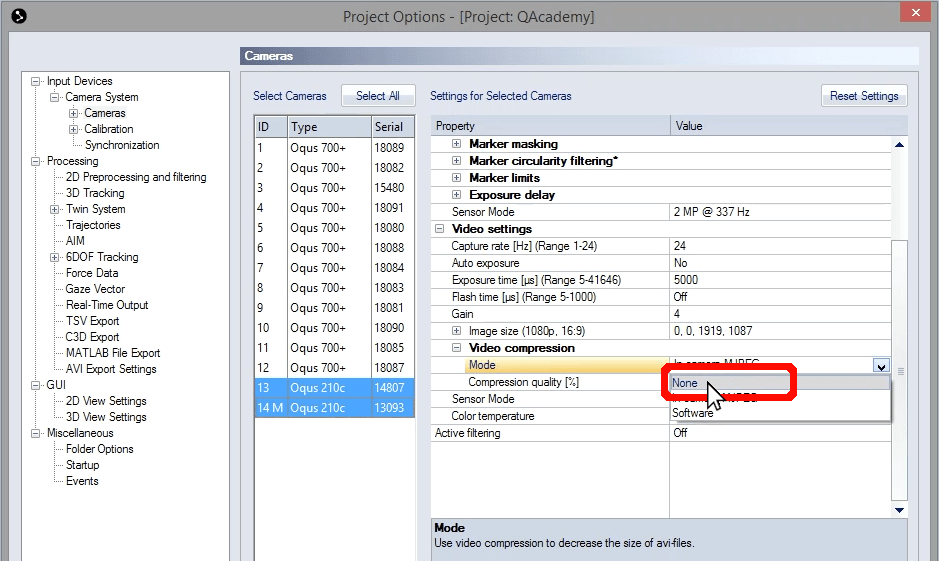
Task: Collapse the Video settings group
Action: (440, 229)
